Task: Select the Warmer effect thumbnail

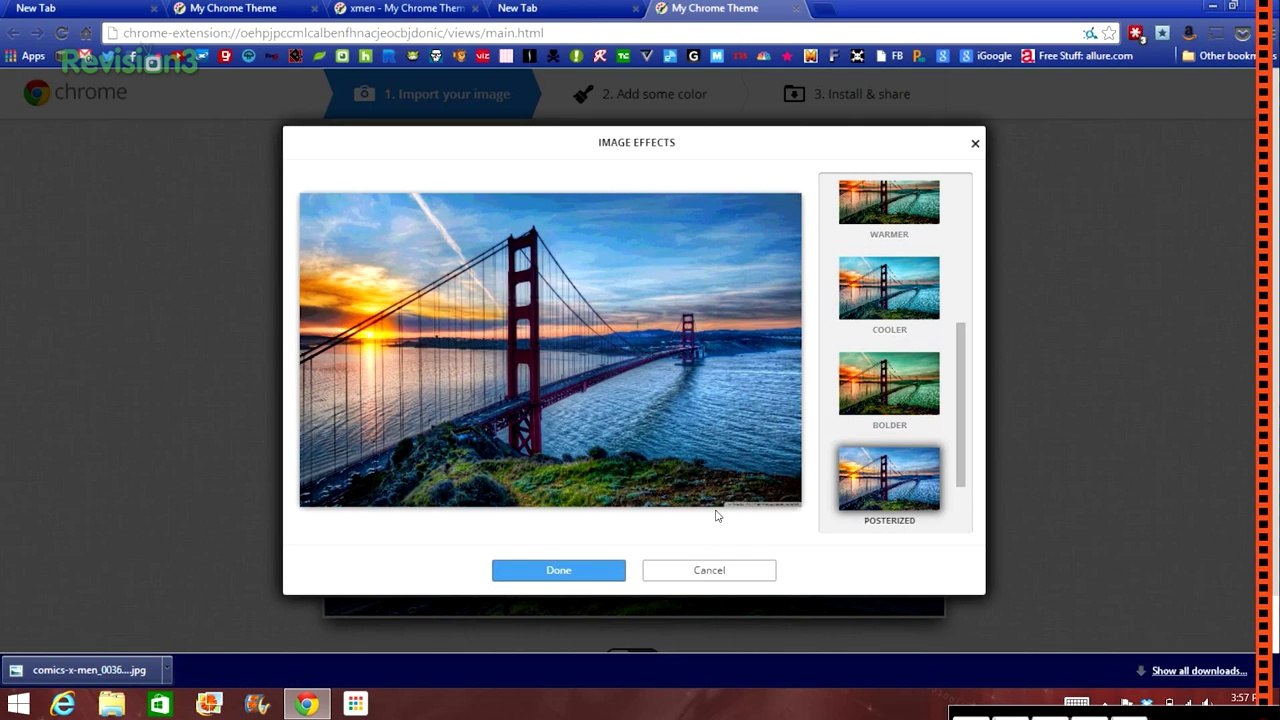Action: 889,202
